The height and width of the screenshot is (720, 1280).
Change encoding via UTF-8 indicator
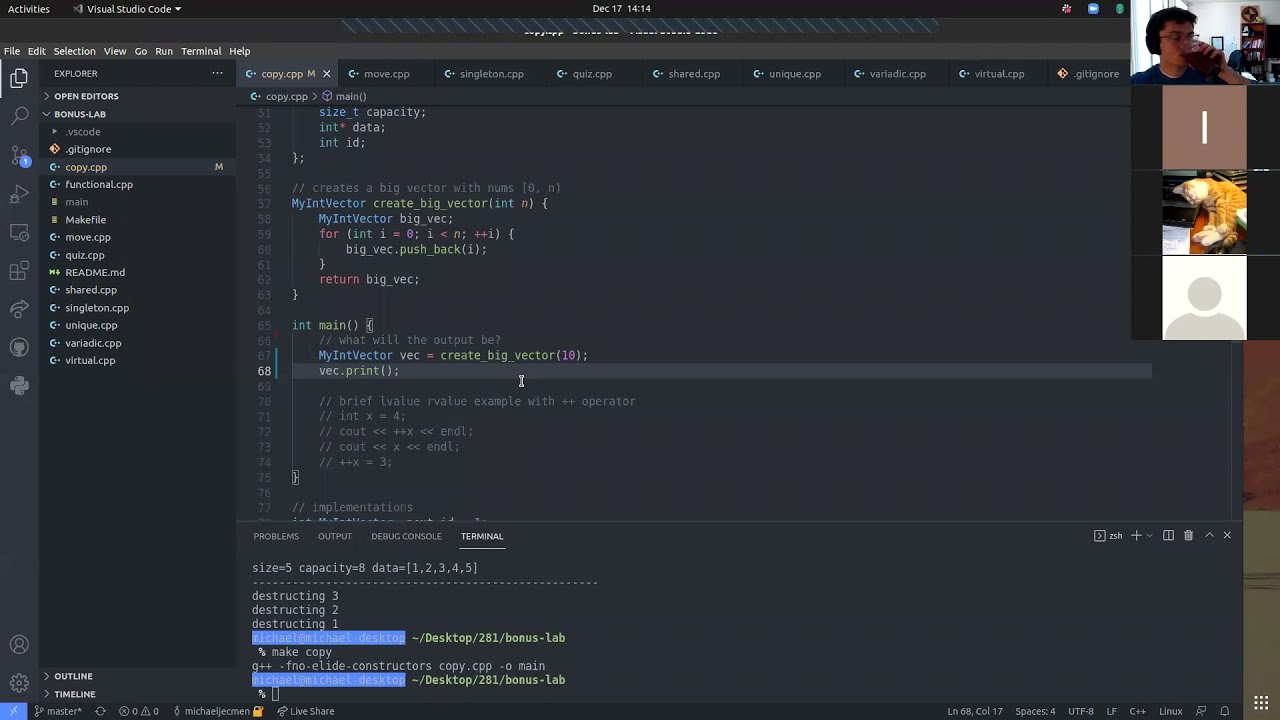pyautogui.click(x=1081, y=711)
